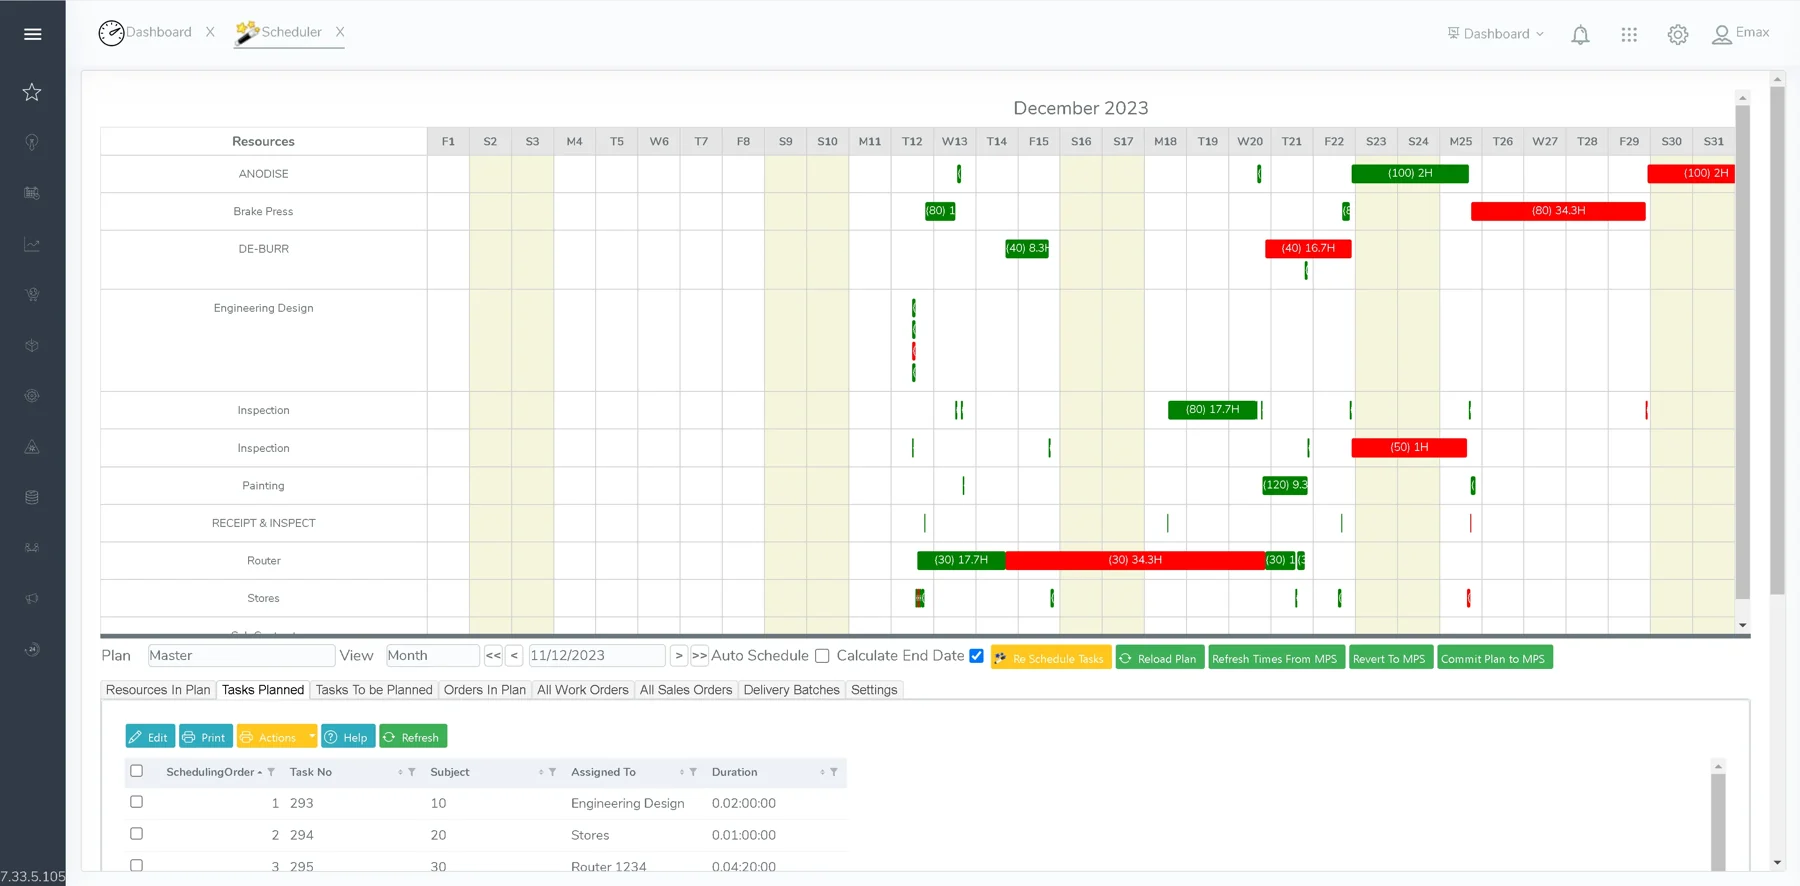The height and width of the screenshot is (886, 1800).
Task: Close the Dashboard tab with its X
Action: click(x=210, y=32)
